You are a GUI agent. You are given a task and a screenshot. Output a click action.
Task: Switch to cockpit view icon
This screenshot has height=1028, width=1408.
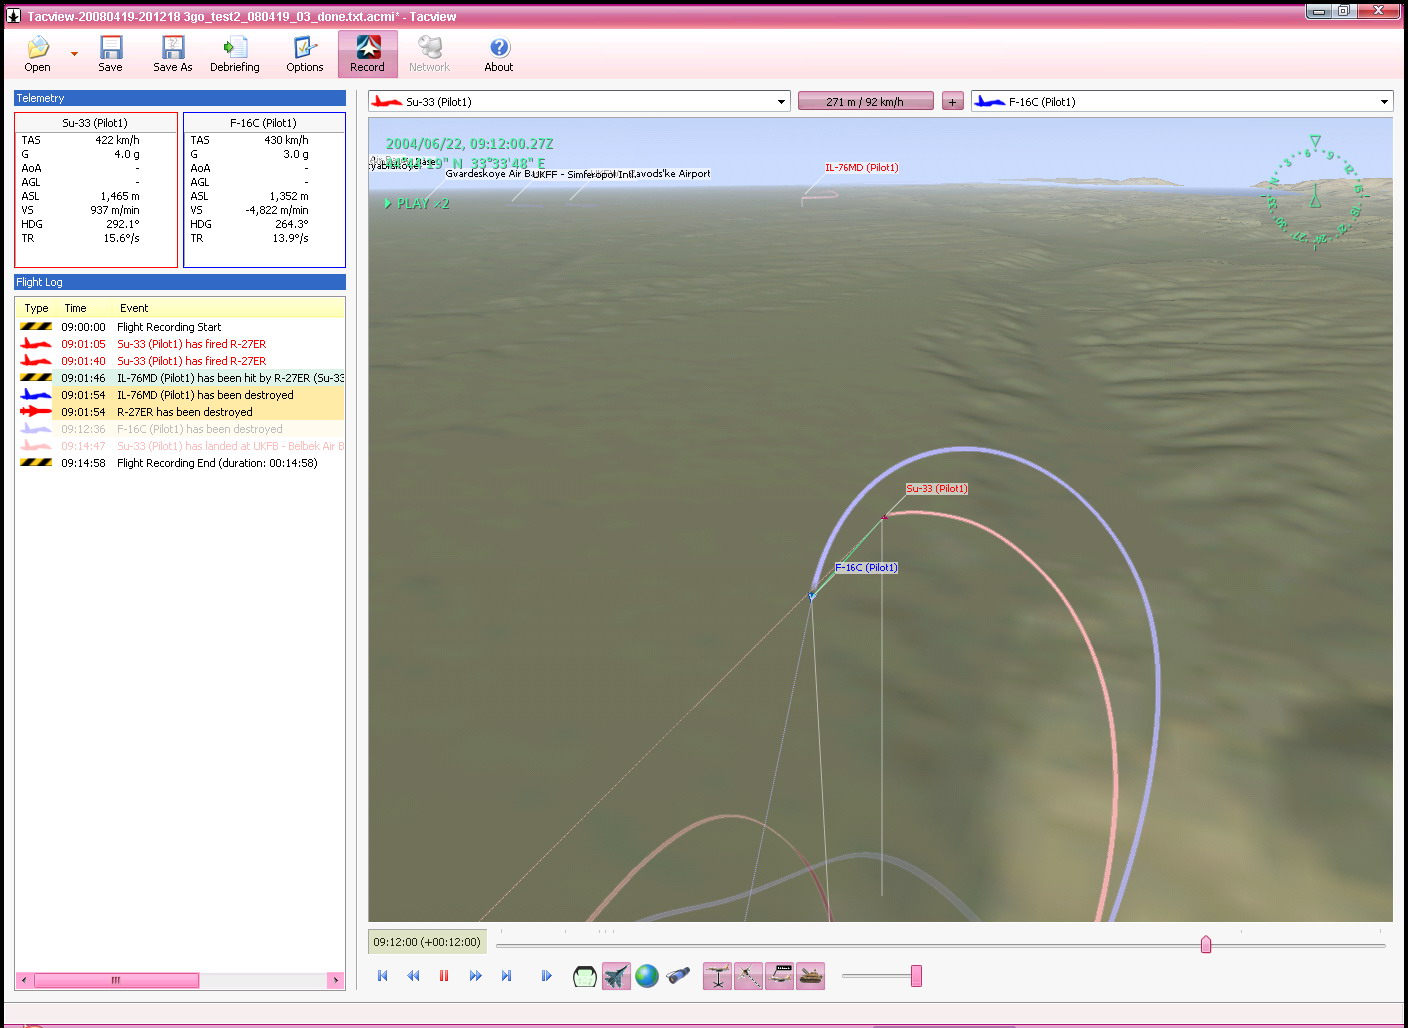tap(584, 976)
